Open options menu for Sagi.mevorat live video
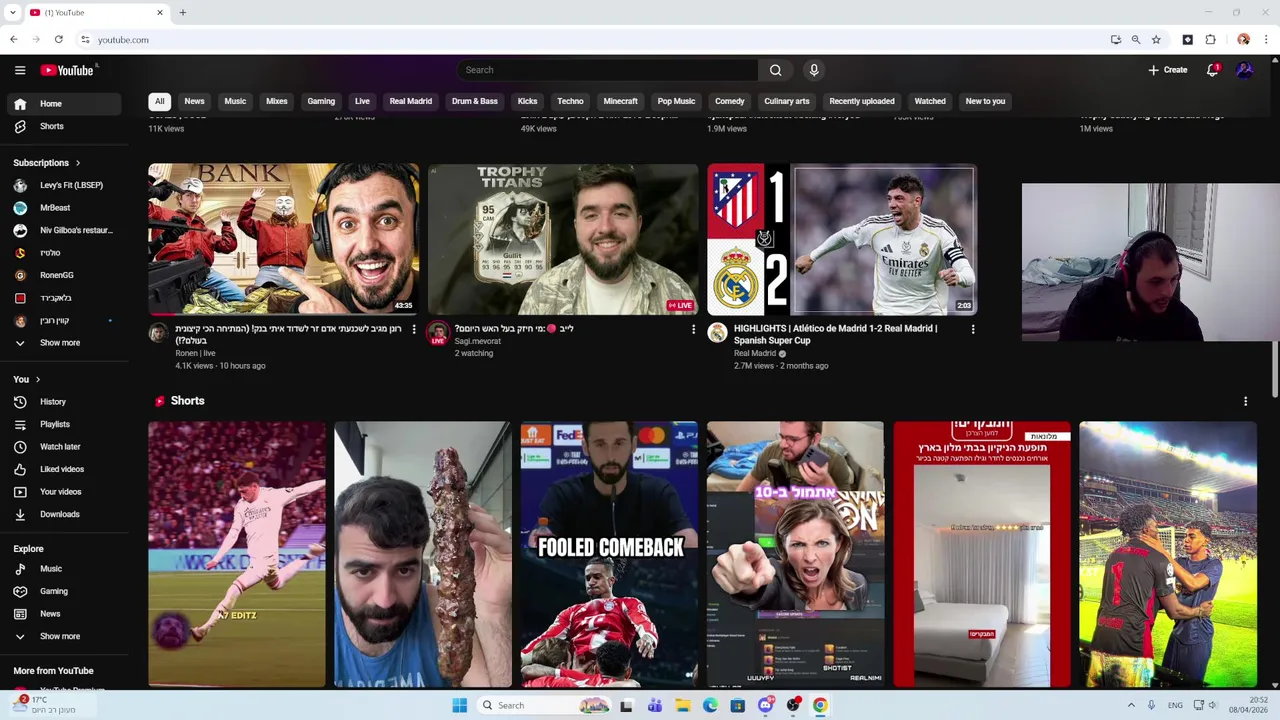The height and width of the screenshot is (720, 1280). pyautogui.click(x=693, y=329)
